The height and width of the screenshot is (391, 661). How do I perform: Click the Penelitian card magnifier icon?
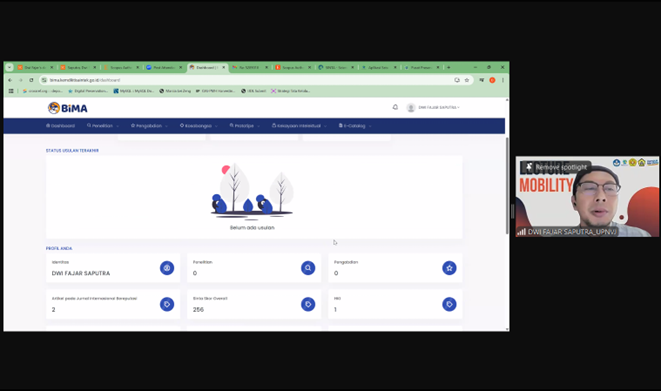pos(308,268)
